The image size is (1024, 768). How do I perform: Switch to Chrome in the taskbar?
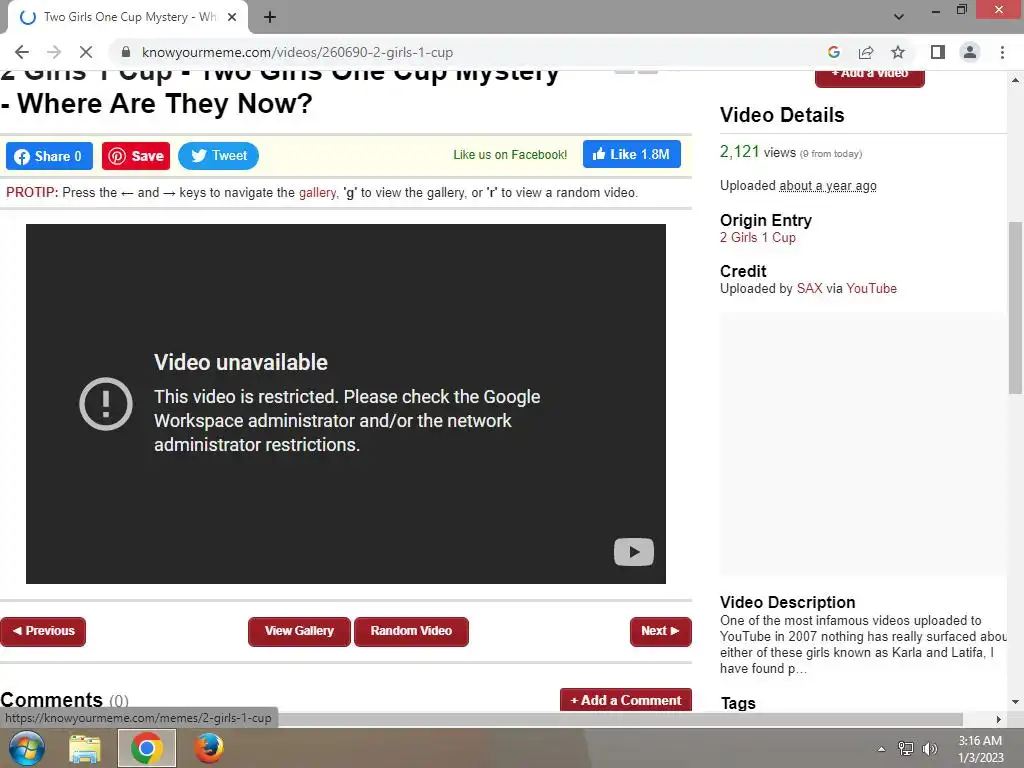tap(147, 748)
